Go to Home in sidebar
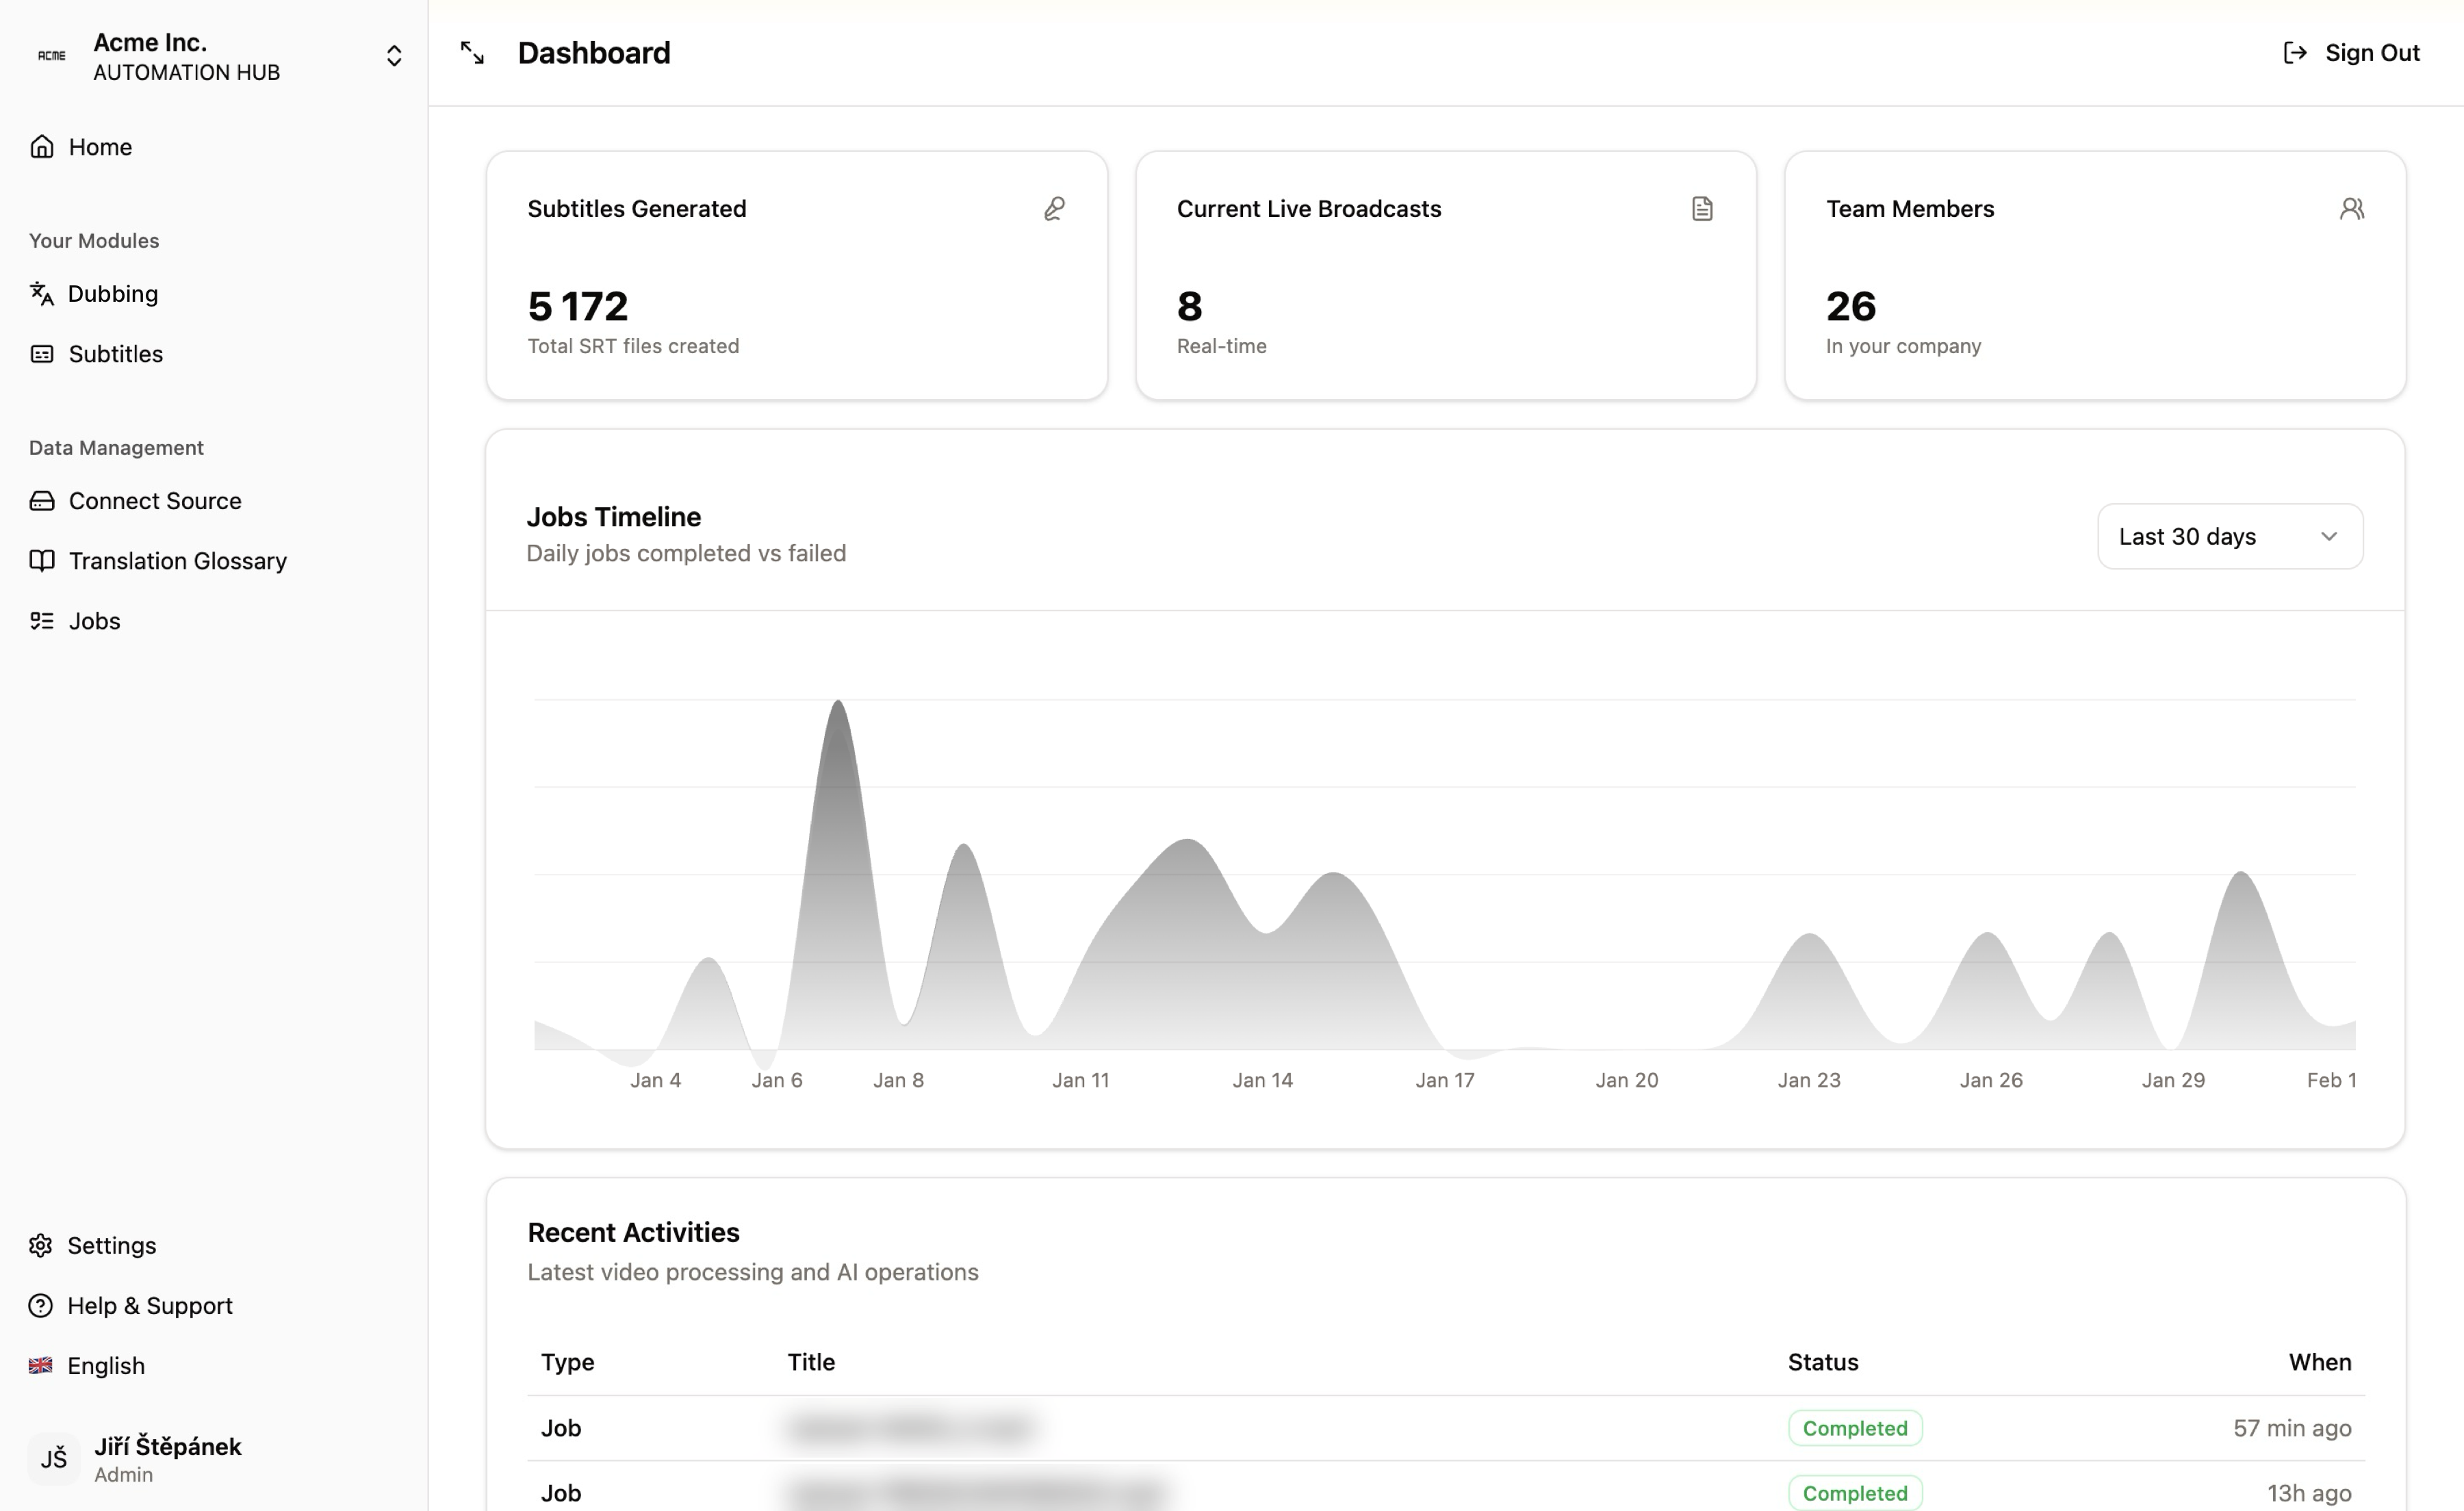The height and width of the screenshot is (1511, 2464). click(100, 147)
